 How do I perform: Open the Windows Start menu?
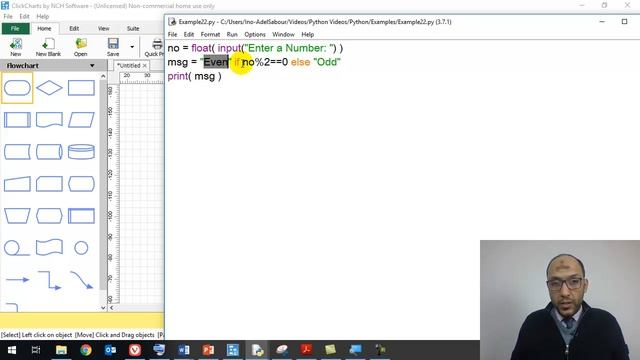(x=12, y=350)
